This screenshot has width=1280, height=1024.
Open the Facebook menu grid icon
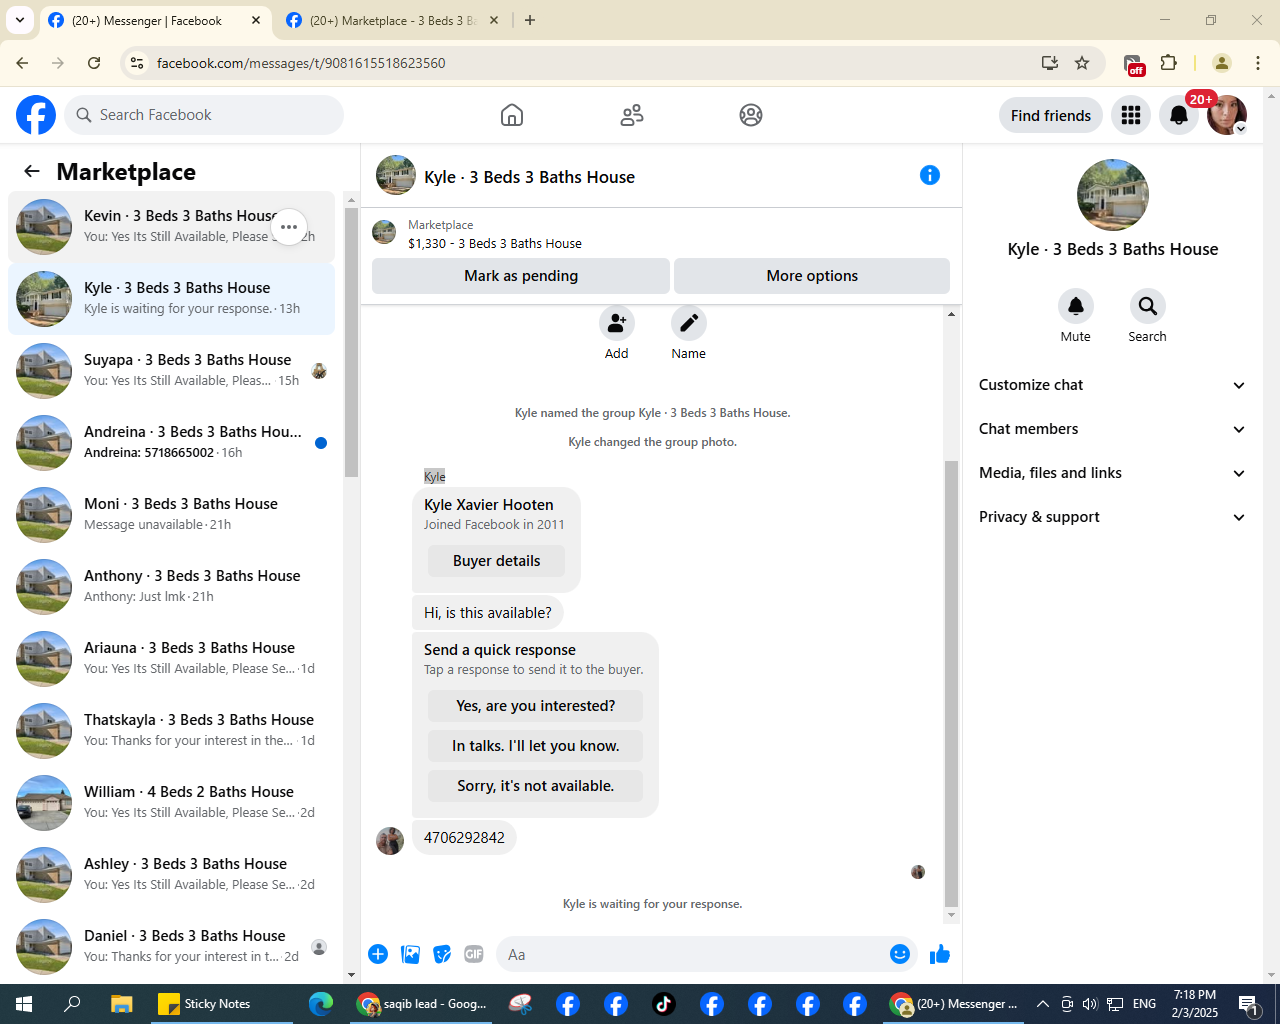(1131, 115)
